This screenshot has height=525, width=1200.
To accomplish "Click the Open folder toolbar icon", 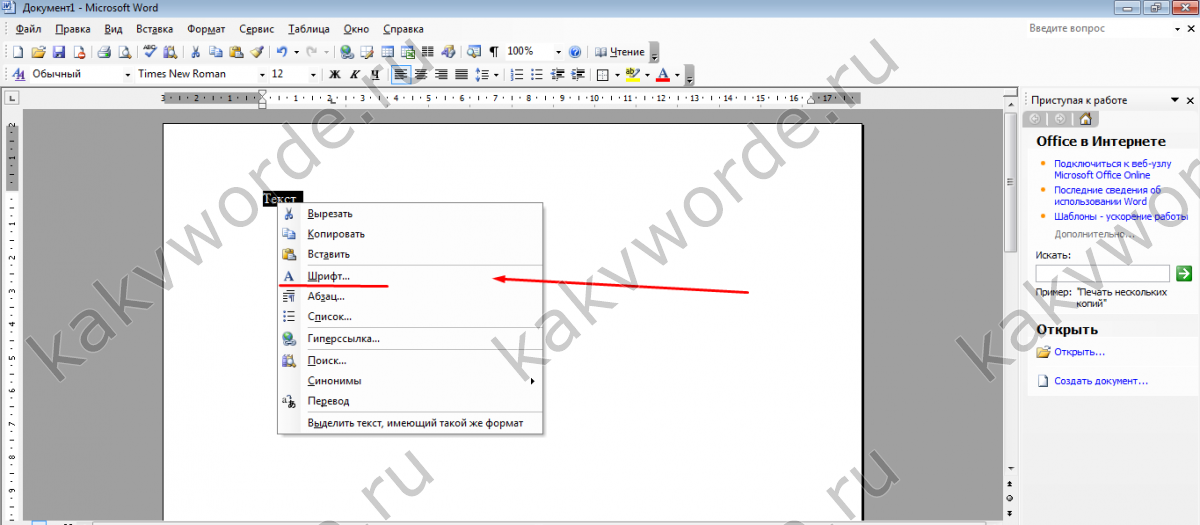I will tap(38, 51).
